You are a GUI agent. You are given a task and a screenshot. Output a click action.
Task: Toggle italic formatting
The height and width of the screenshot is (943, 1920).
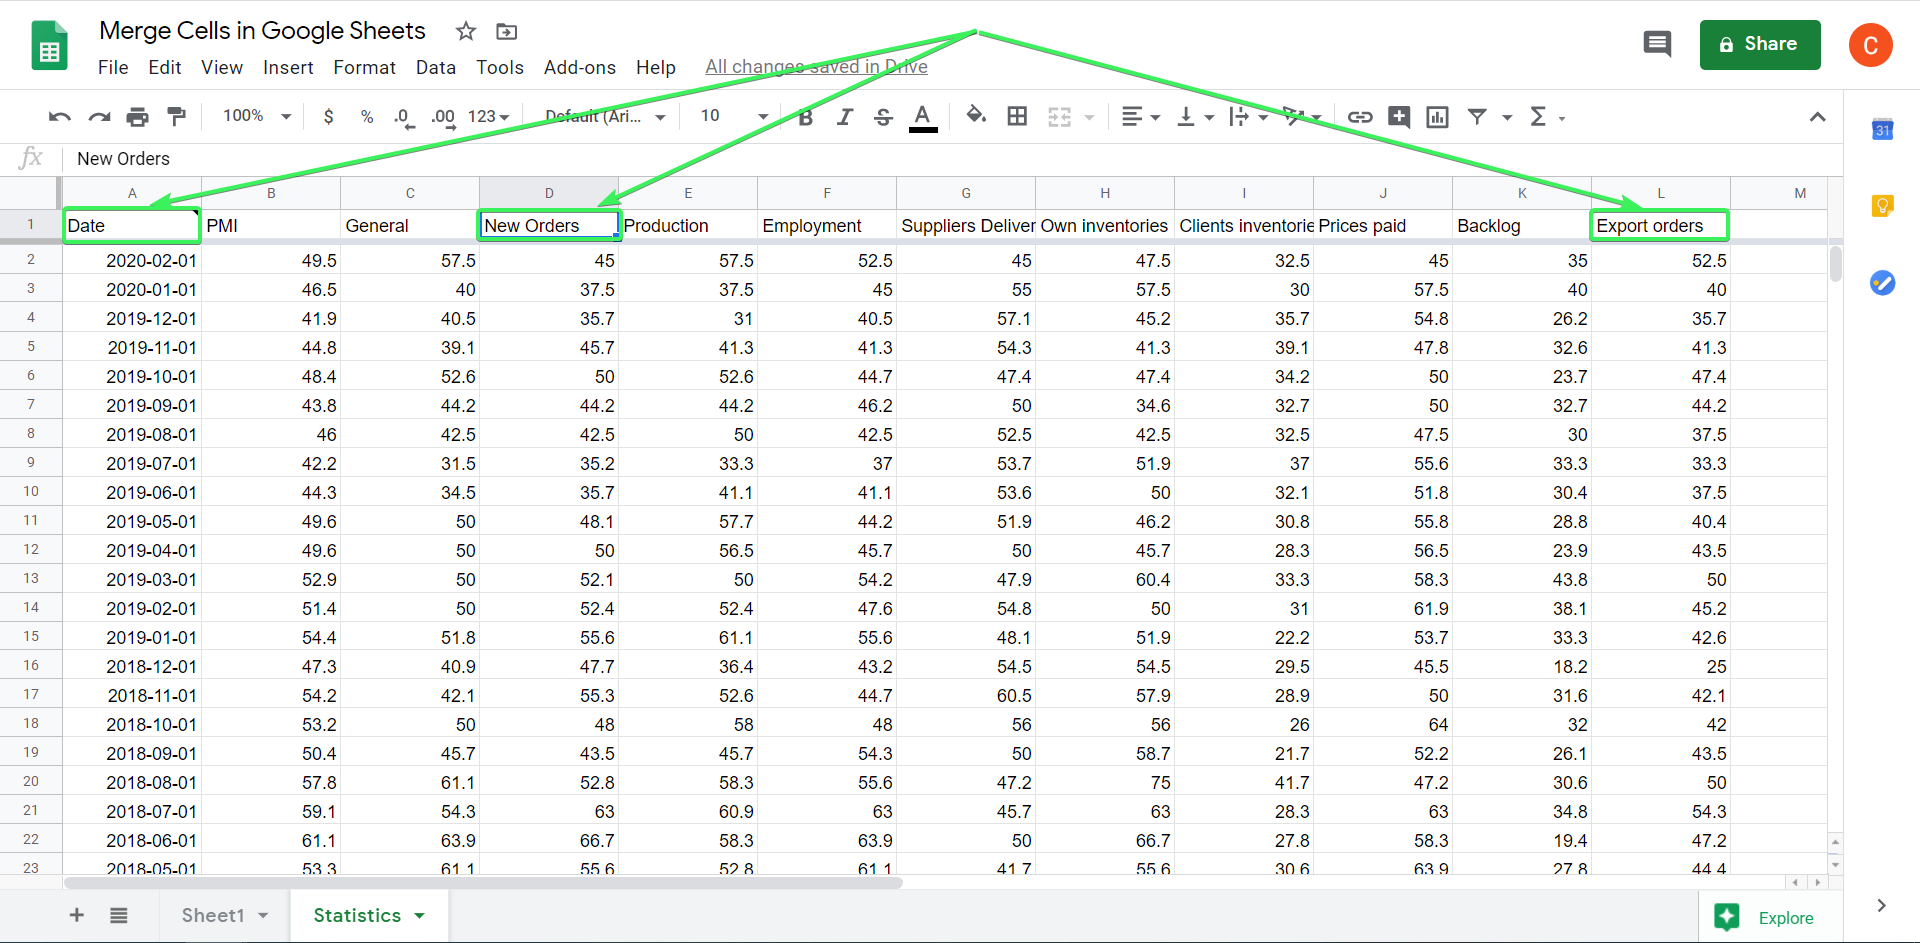[844, 116]
